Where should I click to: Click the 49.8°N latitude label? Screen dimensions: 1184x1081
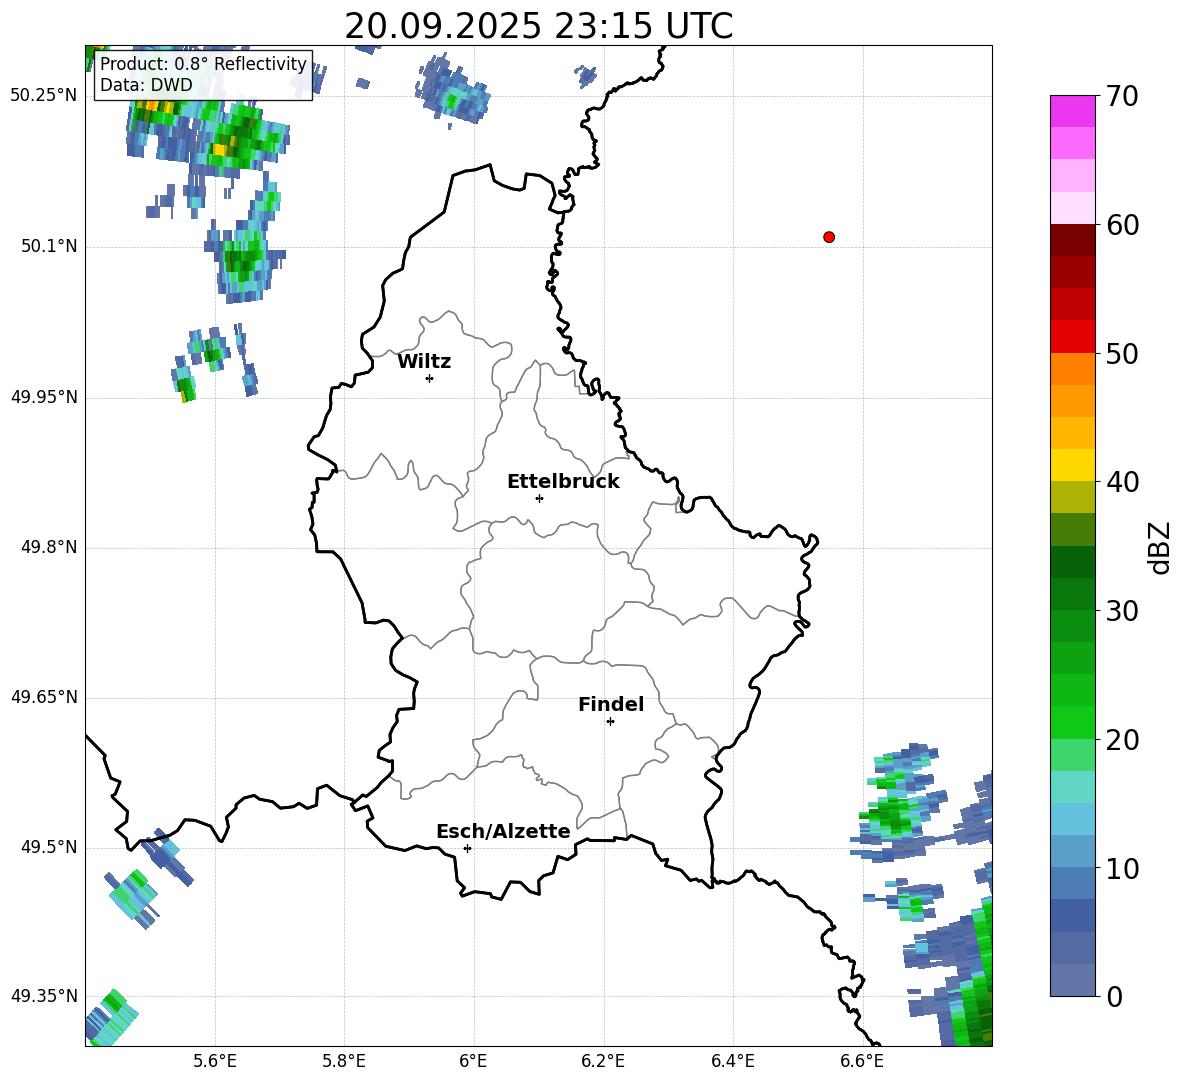(x=49, y=547)
